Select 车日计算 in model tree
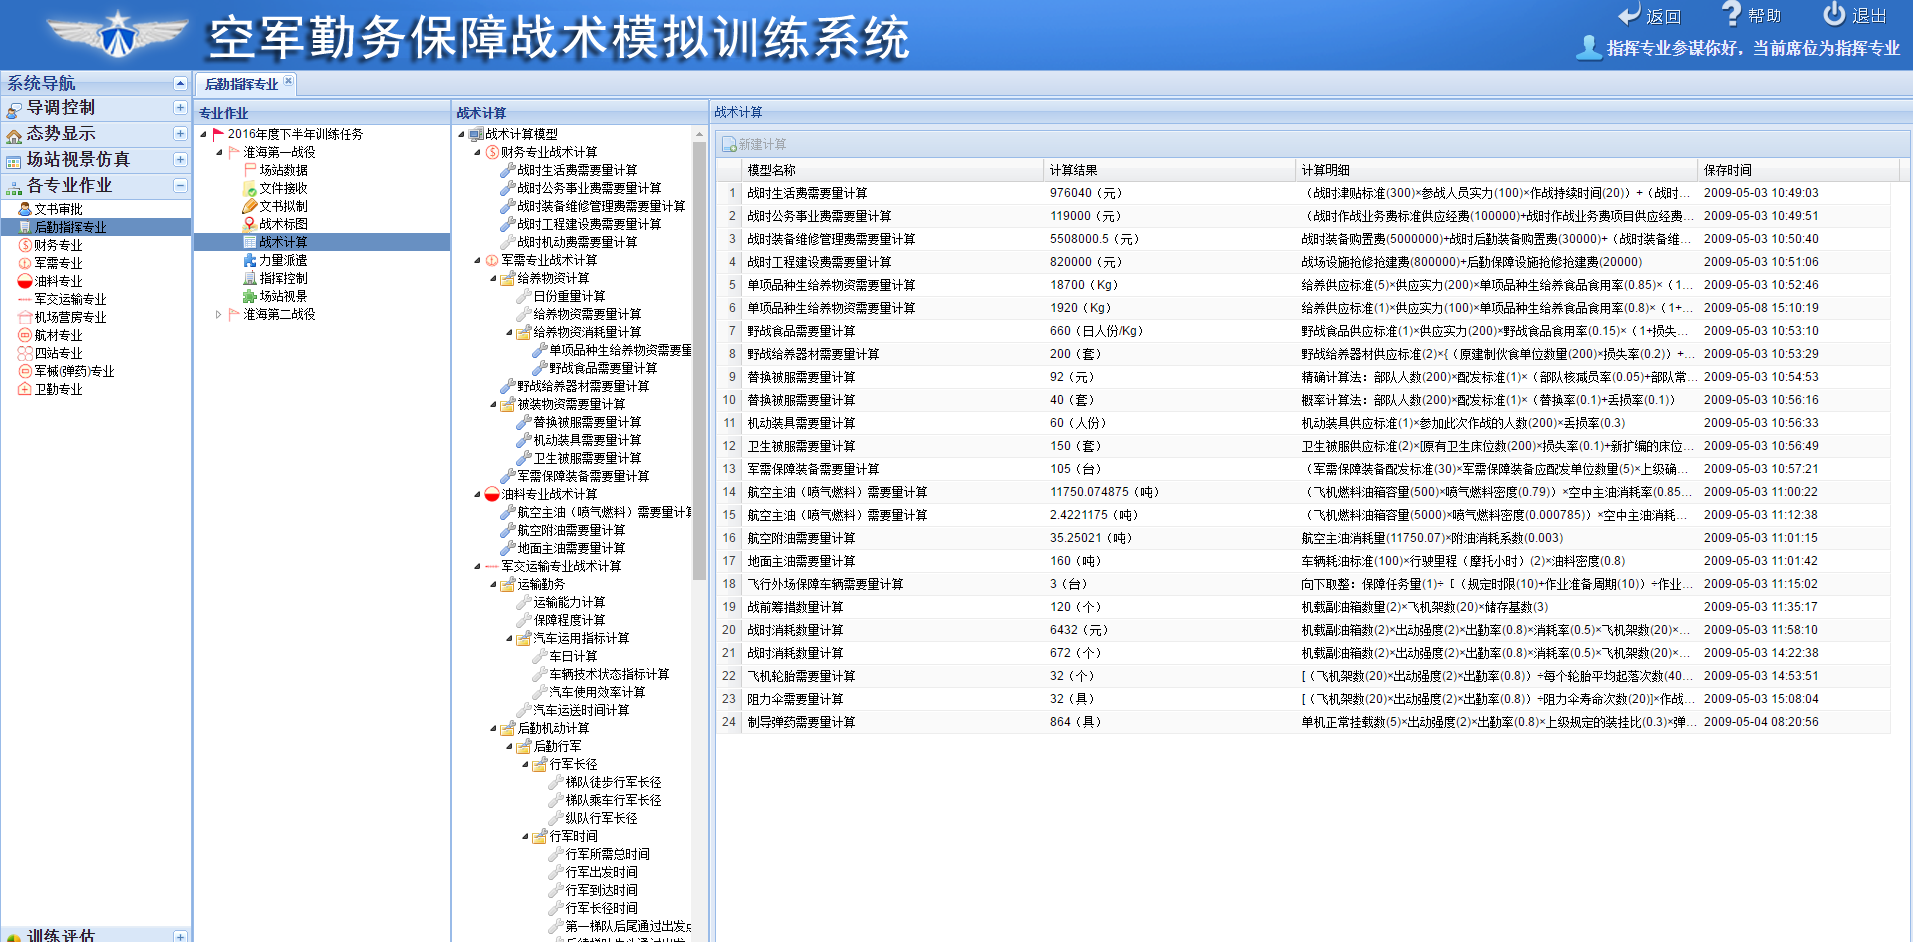Image resolution: width=1913 pixels, height=942 pixels. 573,656
